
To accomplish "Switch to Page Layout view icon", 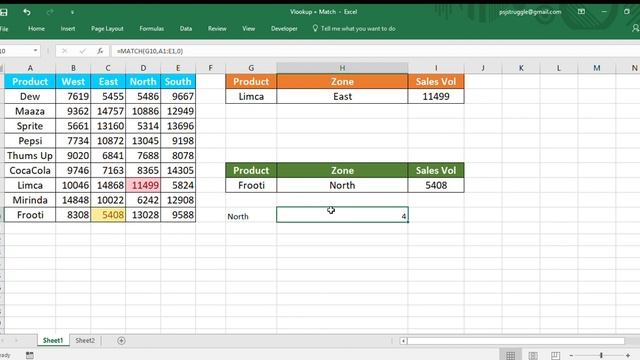I will (533, 355).
